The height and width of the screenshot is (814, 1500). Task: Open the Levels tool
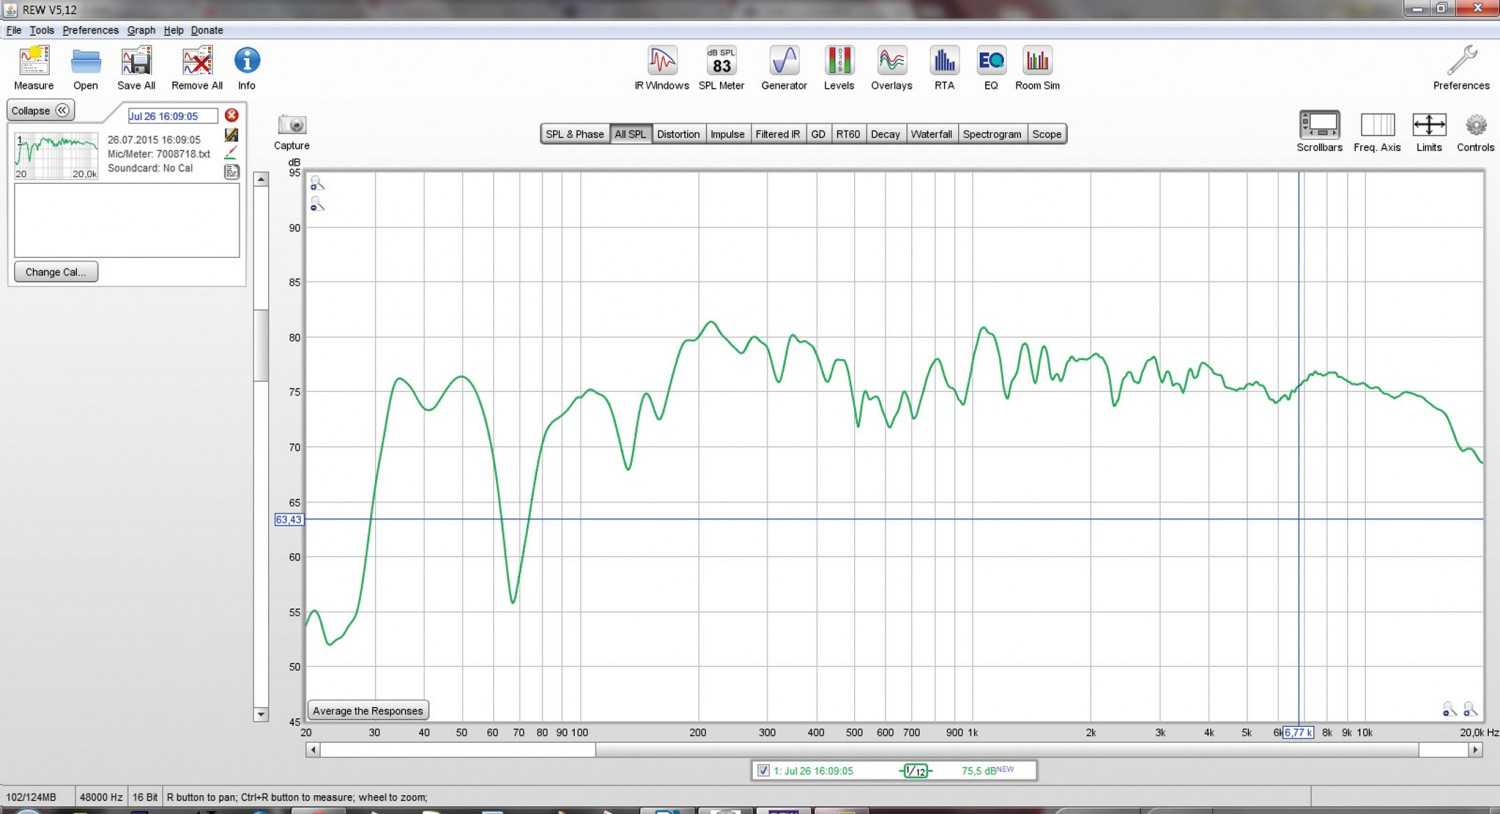tap(839, 62)
